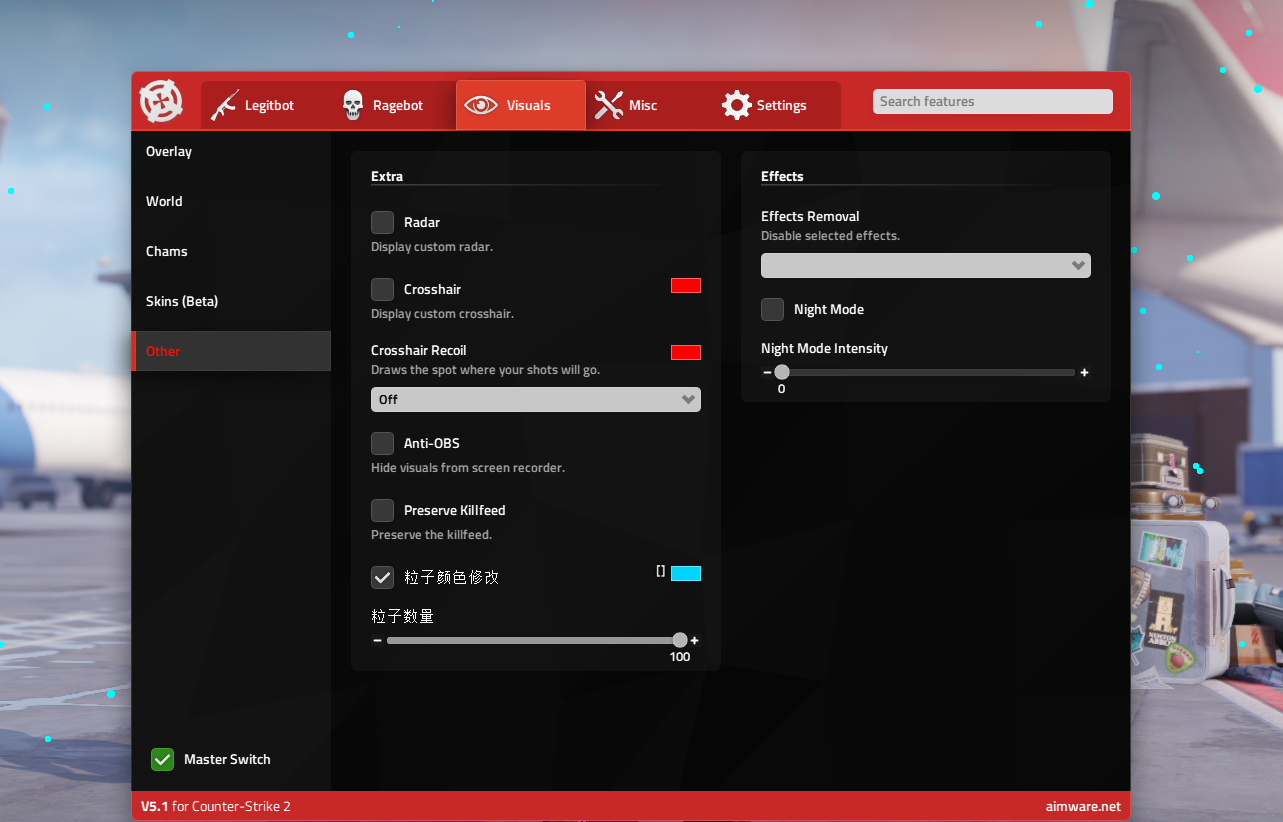Image resolution: width=1283 pixels, height=822 pixels.
Task: Click the minus icon of the Night Mode Intensity slider
Action: click(x=767, y=373)
